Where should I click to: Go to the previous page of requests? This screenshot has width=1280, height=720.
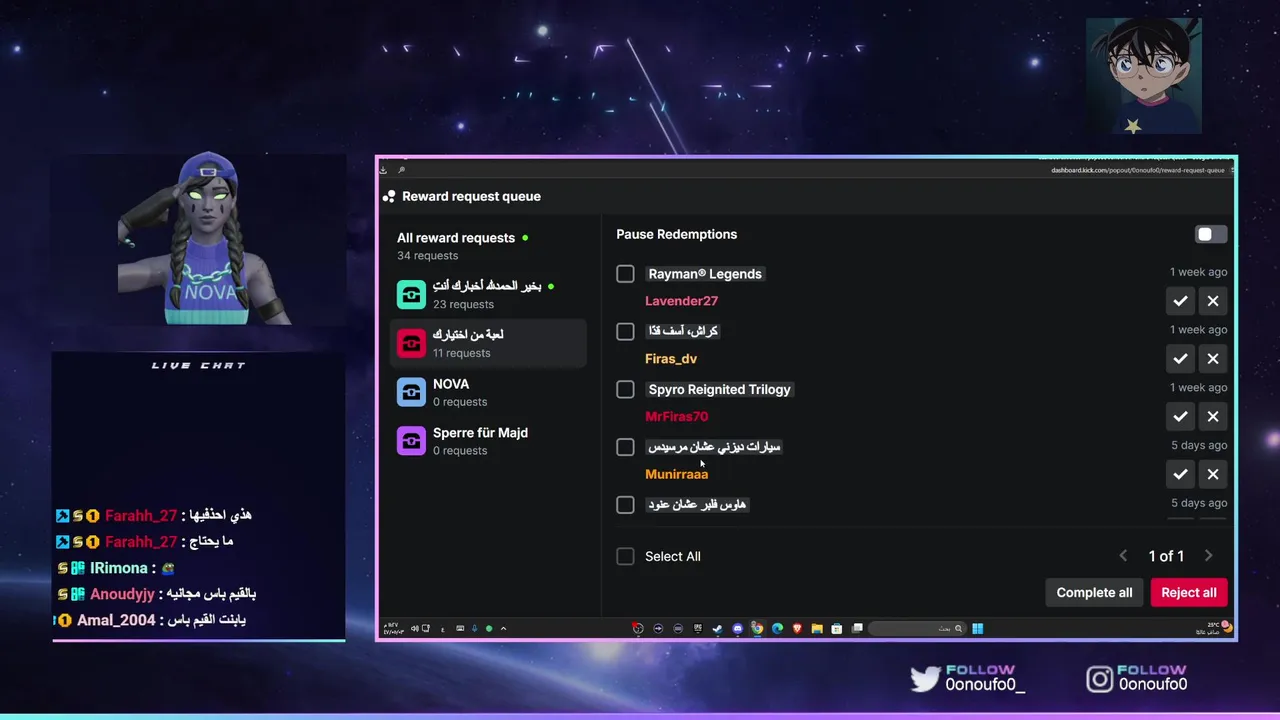[x=1123, y=556]
